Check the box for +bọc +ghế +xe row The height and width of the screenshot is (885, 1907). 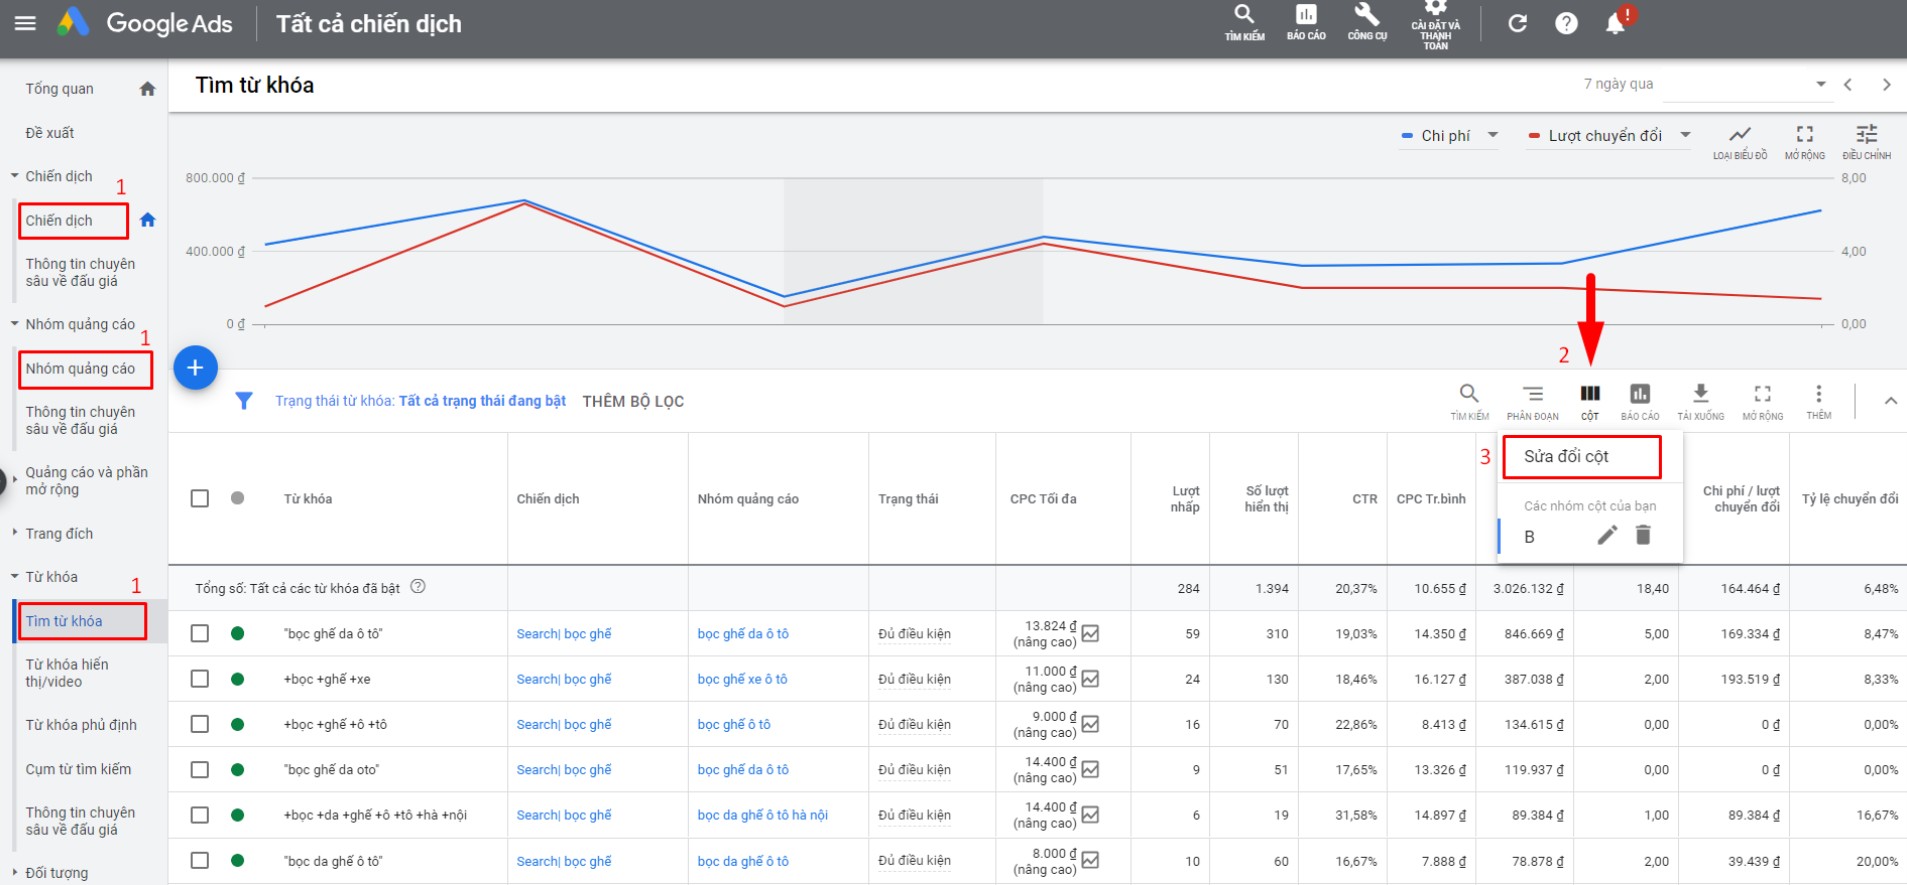click(200, 679)
